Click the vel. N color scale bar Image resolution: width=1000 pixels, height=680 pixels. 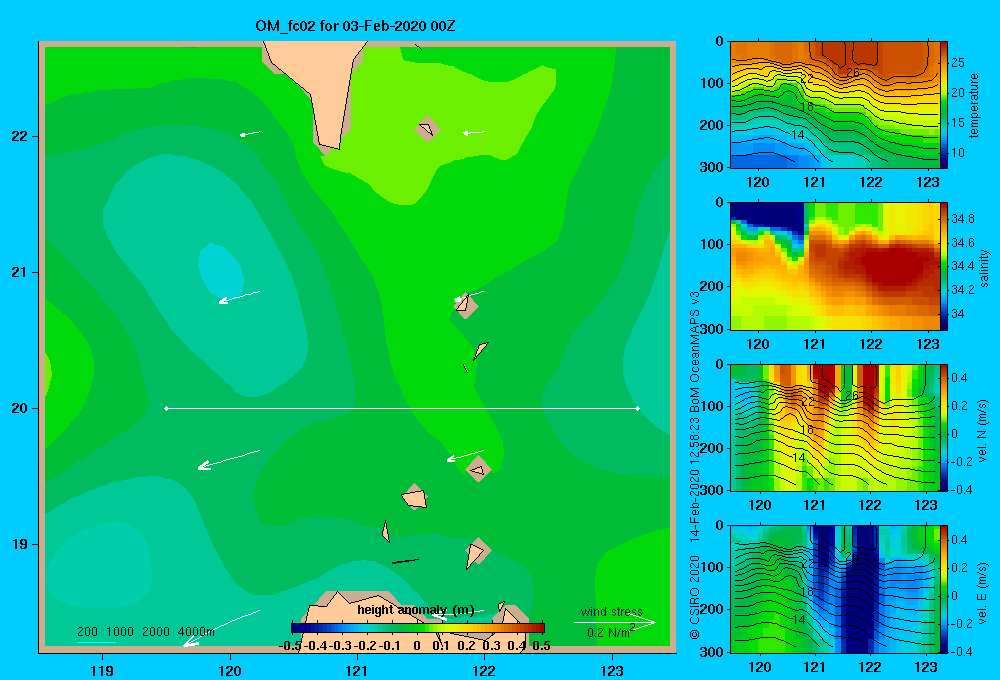(x=944, y=427)
